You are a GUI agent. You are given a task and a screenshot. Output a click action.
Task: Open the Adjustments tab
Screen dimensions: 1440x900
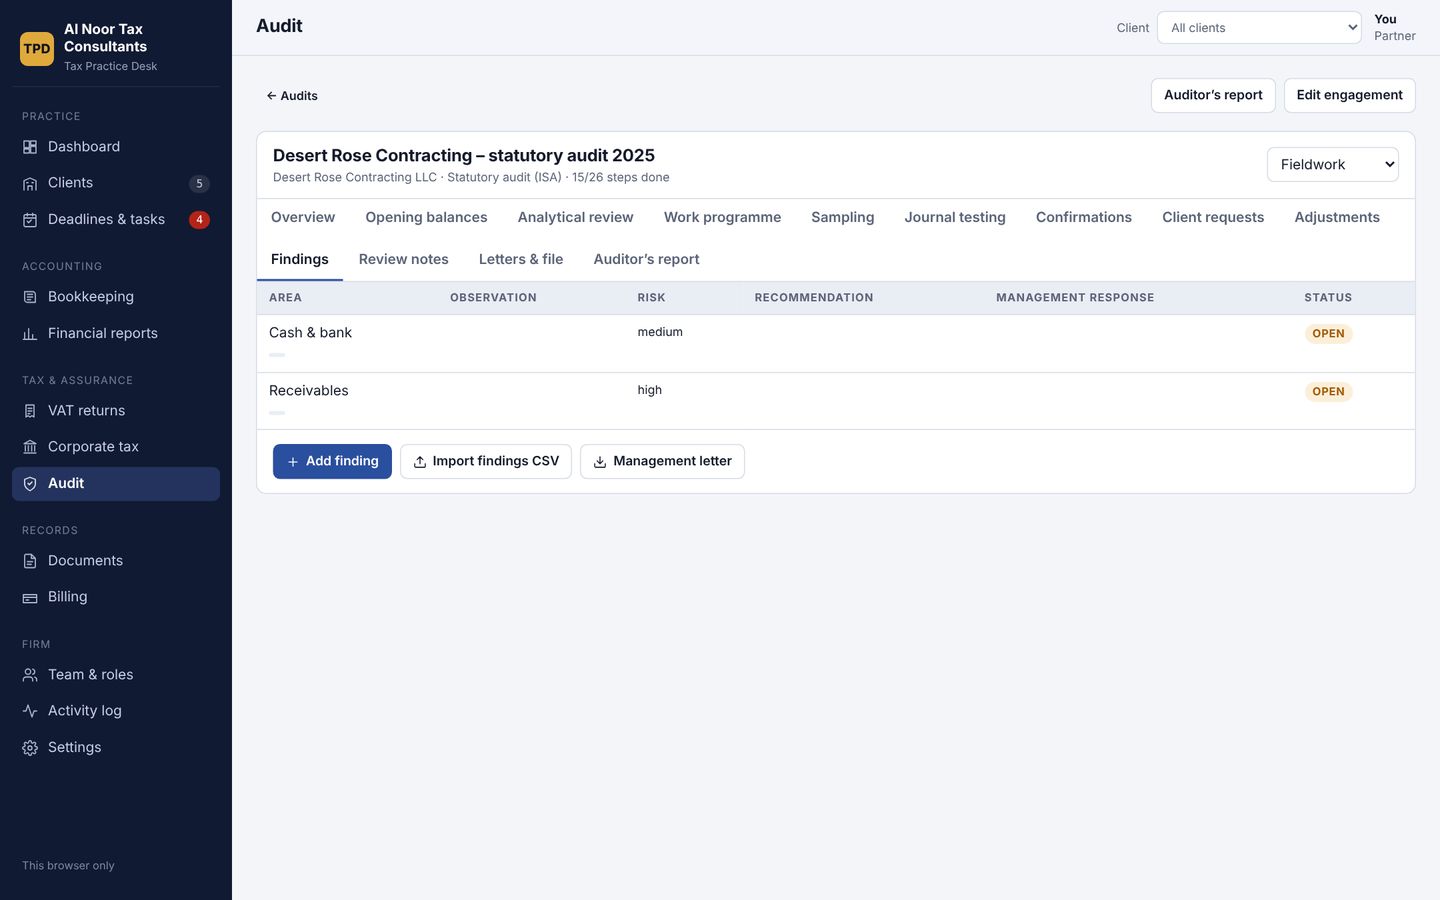1337,217
